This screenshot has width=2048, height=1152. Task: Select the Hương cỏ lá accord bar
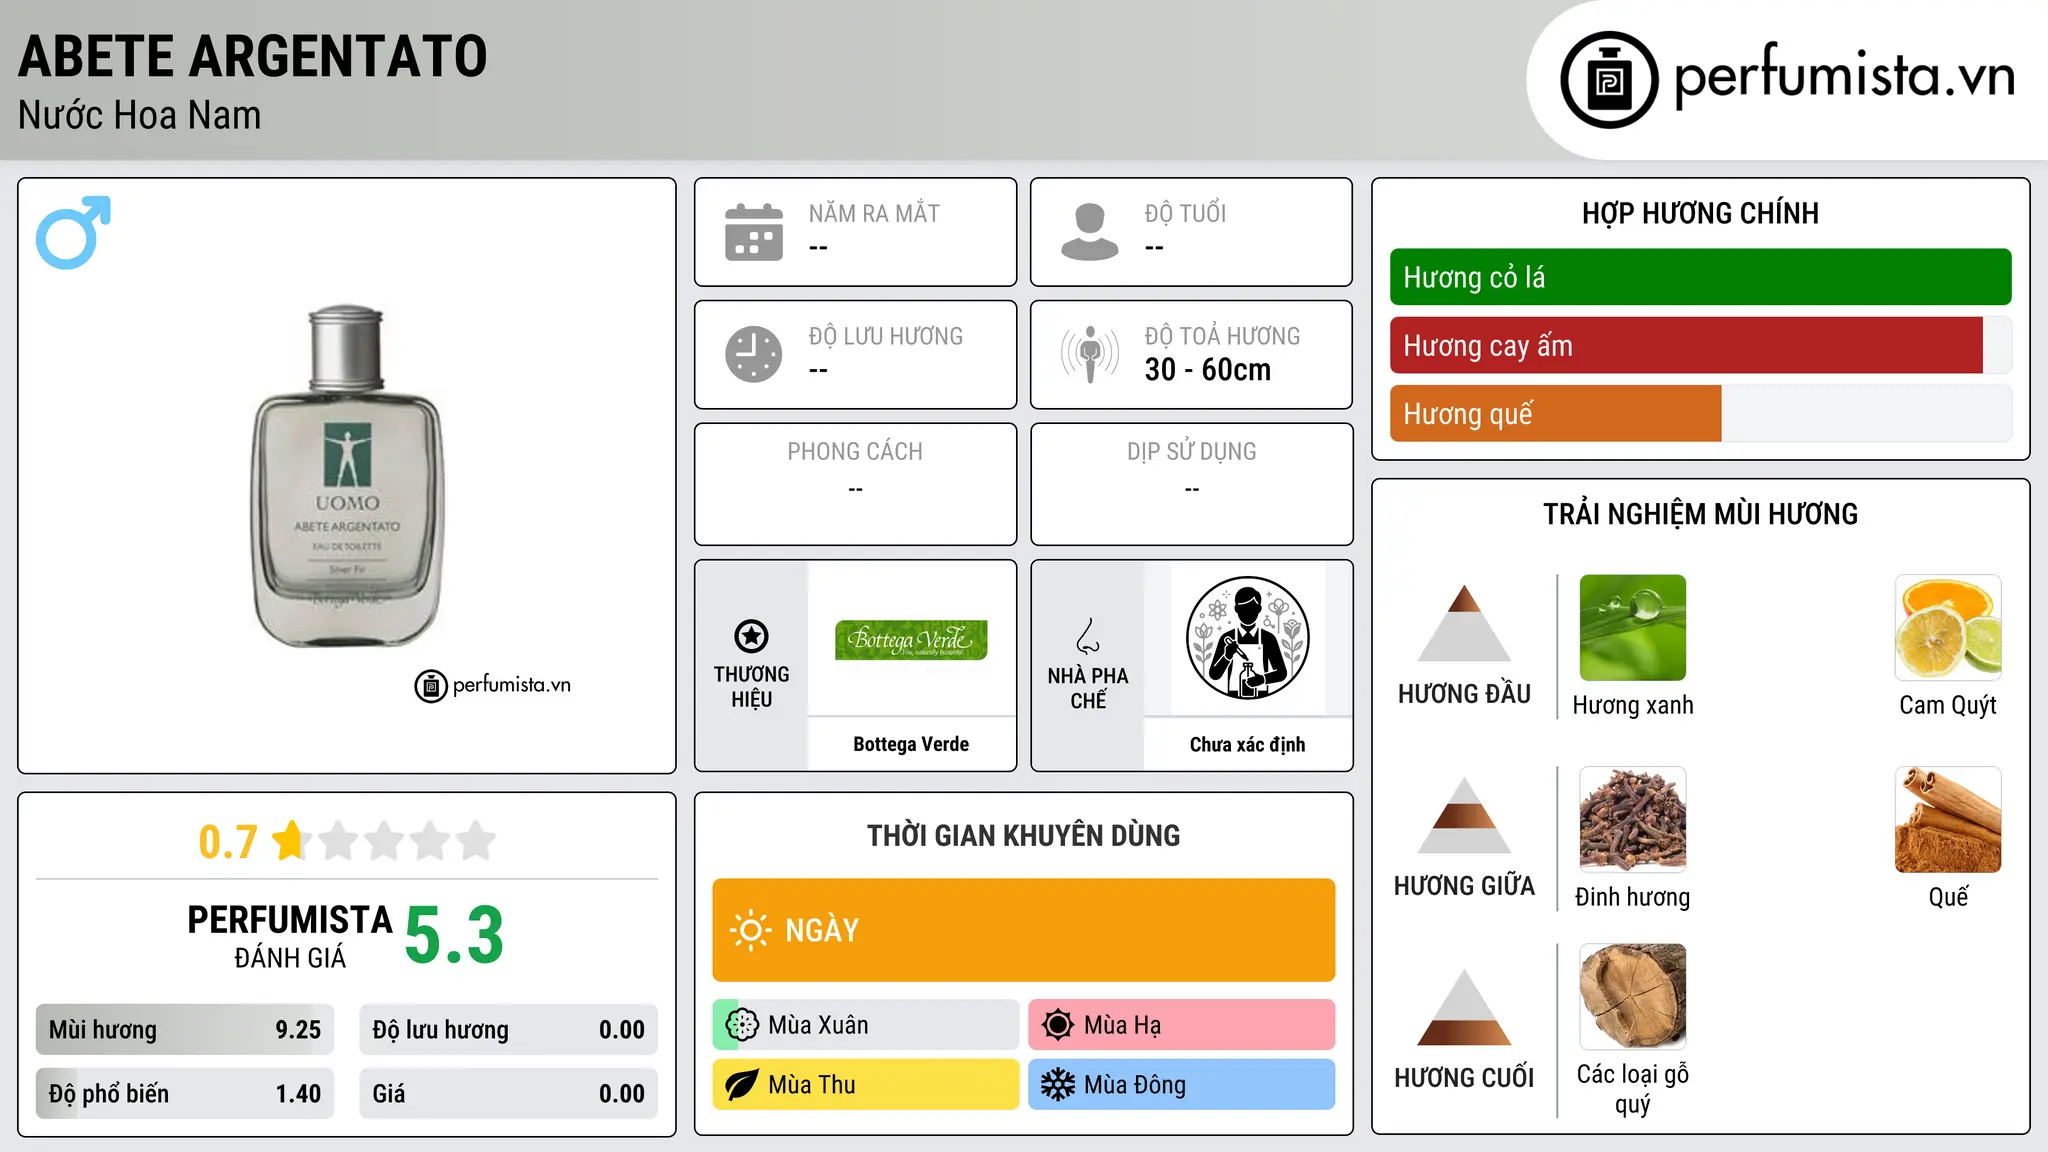click(1700, 277)
